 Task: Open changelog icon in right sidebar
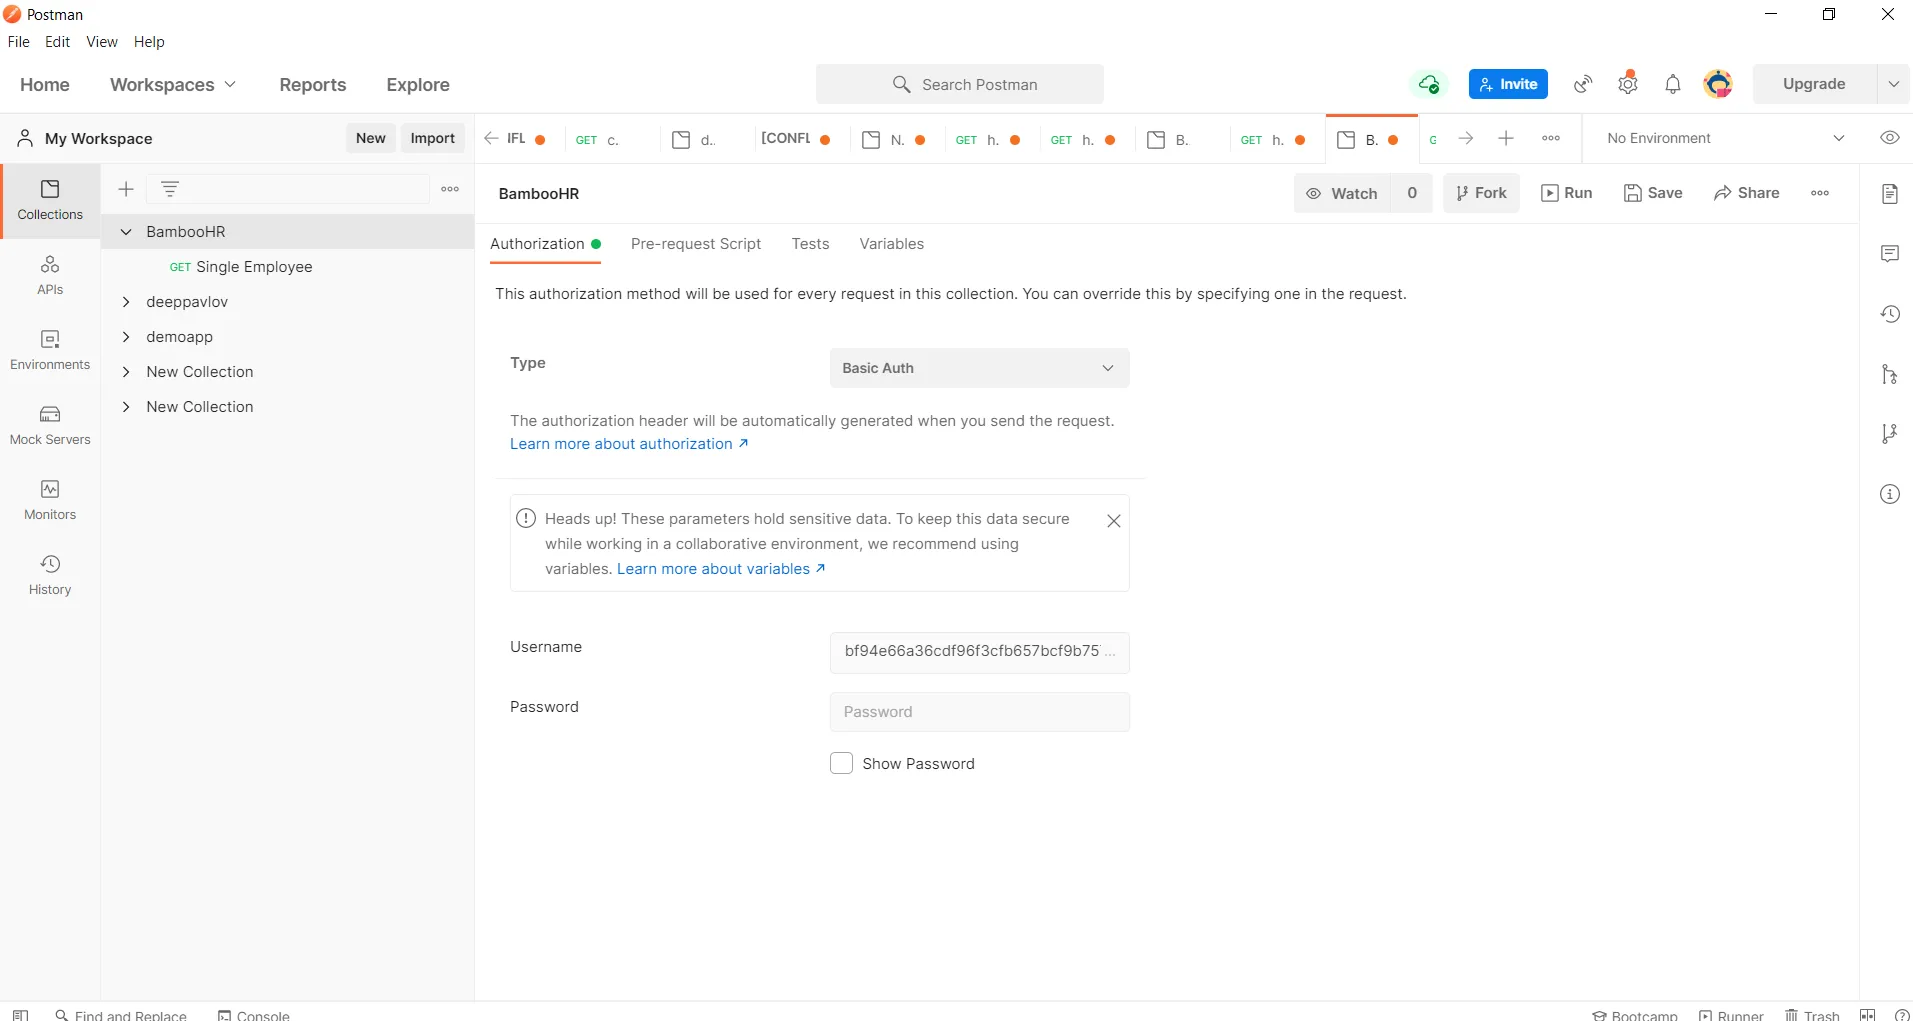[1890, 314]
